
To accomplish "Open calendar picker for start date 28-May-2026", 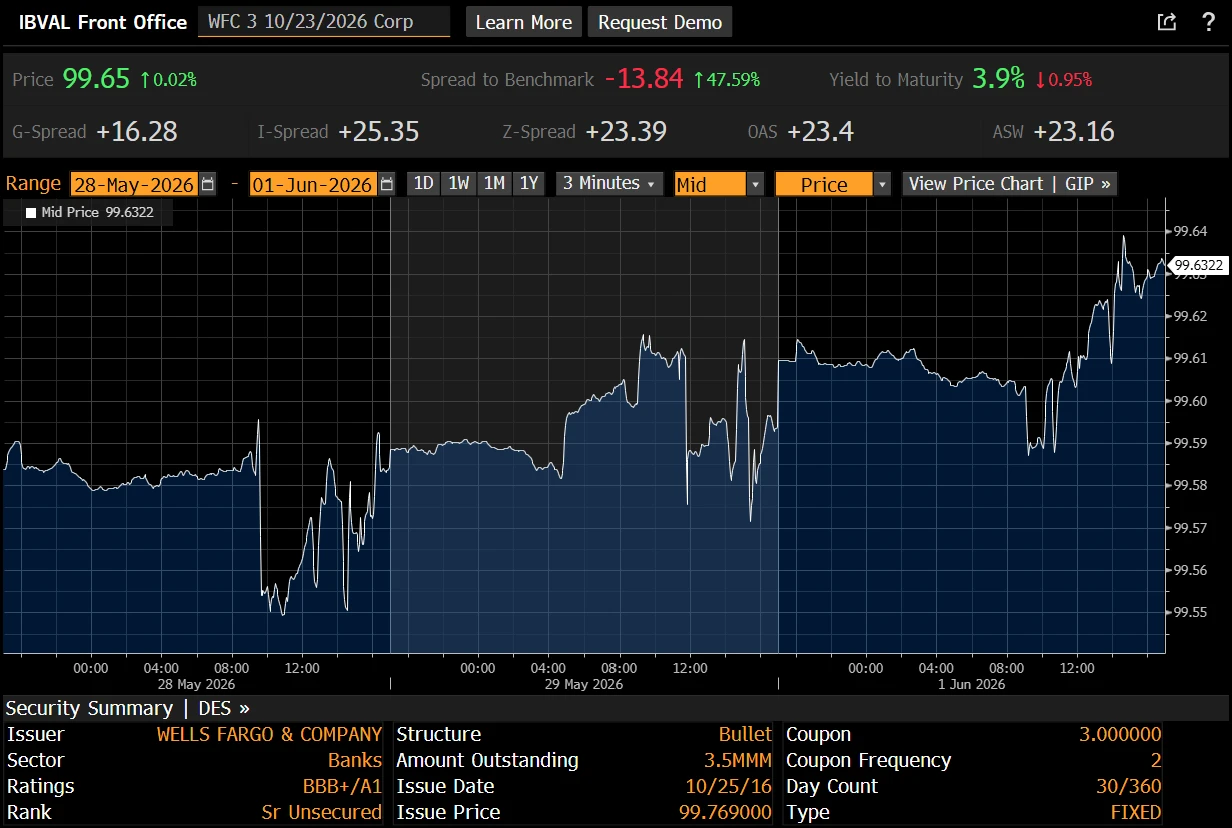I will coord(207,184).
